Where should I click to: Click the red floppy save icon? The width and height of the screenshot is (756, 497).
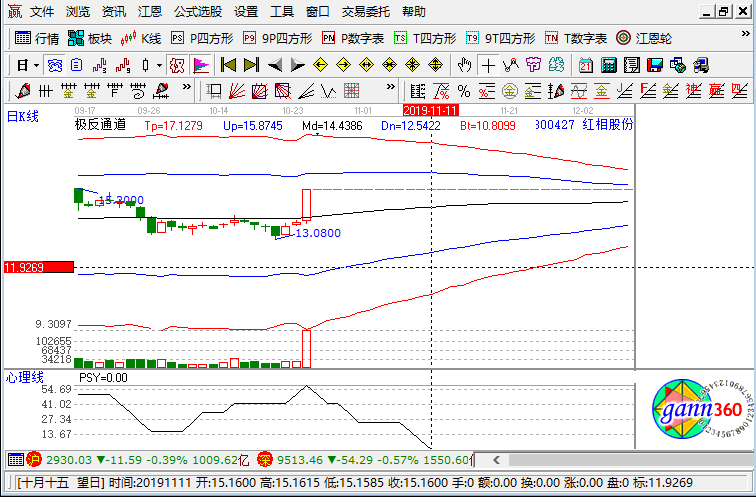(x=655, y=65)
